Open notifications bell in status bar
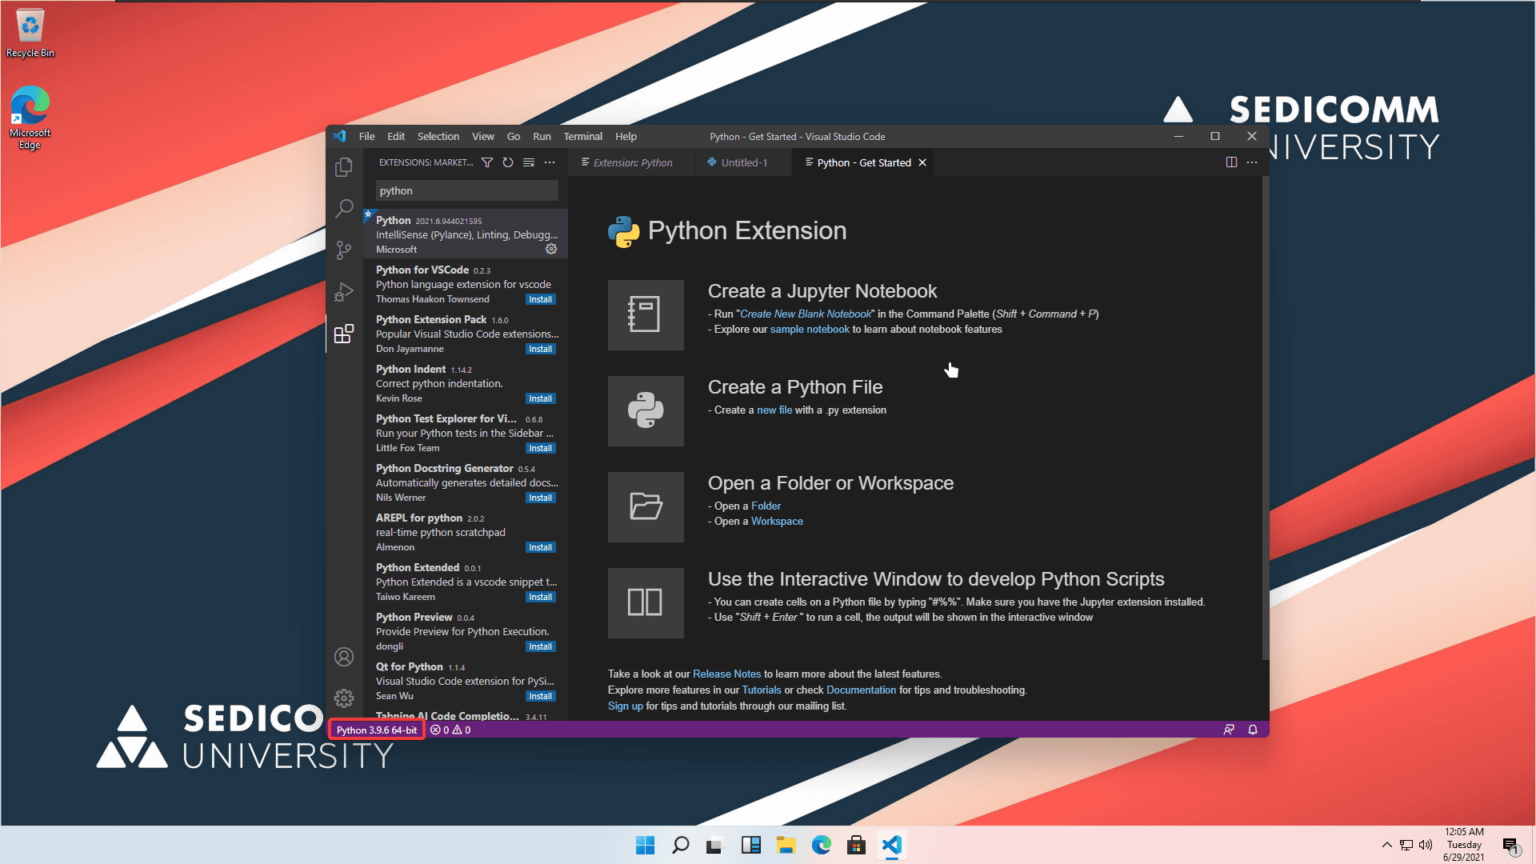 pyautogui.click(x=1253, y=730)
